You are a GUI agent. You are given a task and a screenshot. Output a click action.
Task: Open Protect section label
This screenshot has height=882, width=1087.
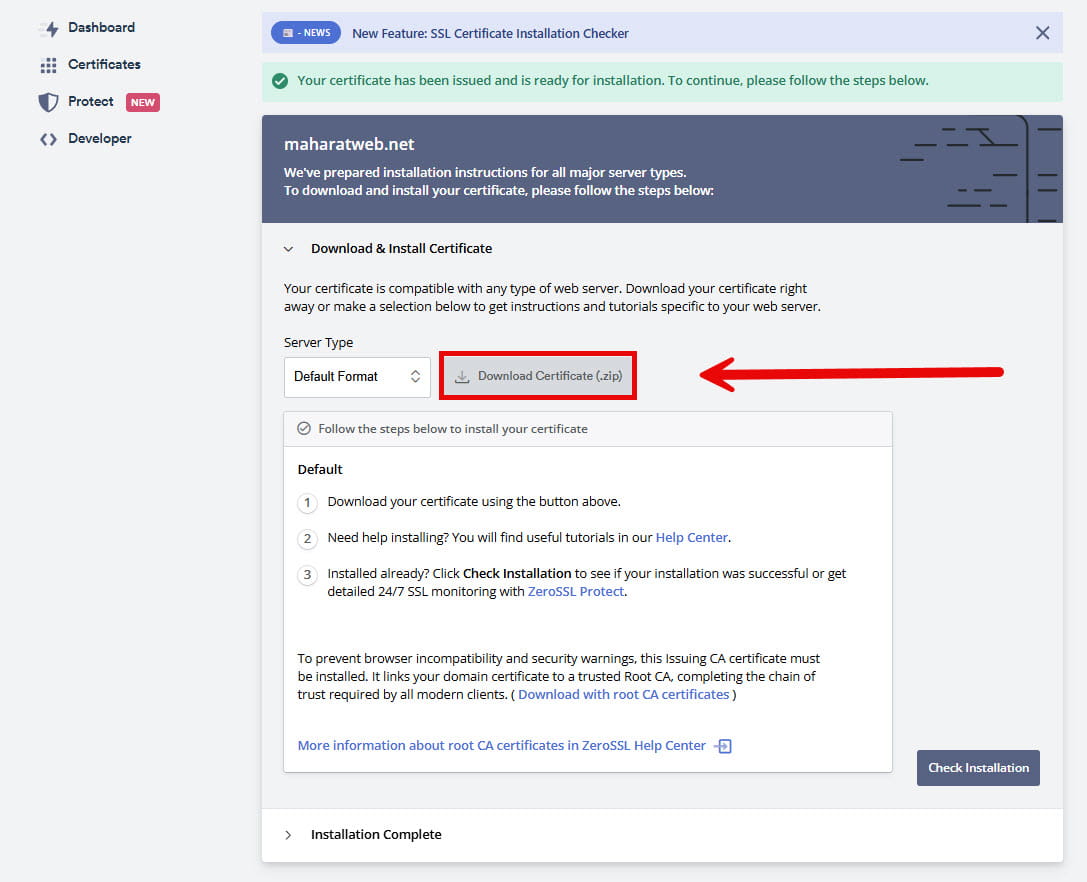point(90,101)
